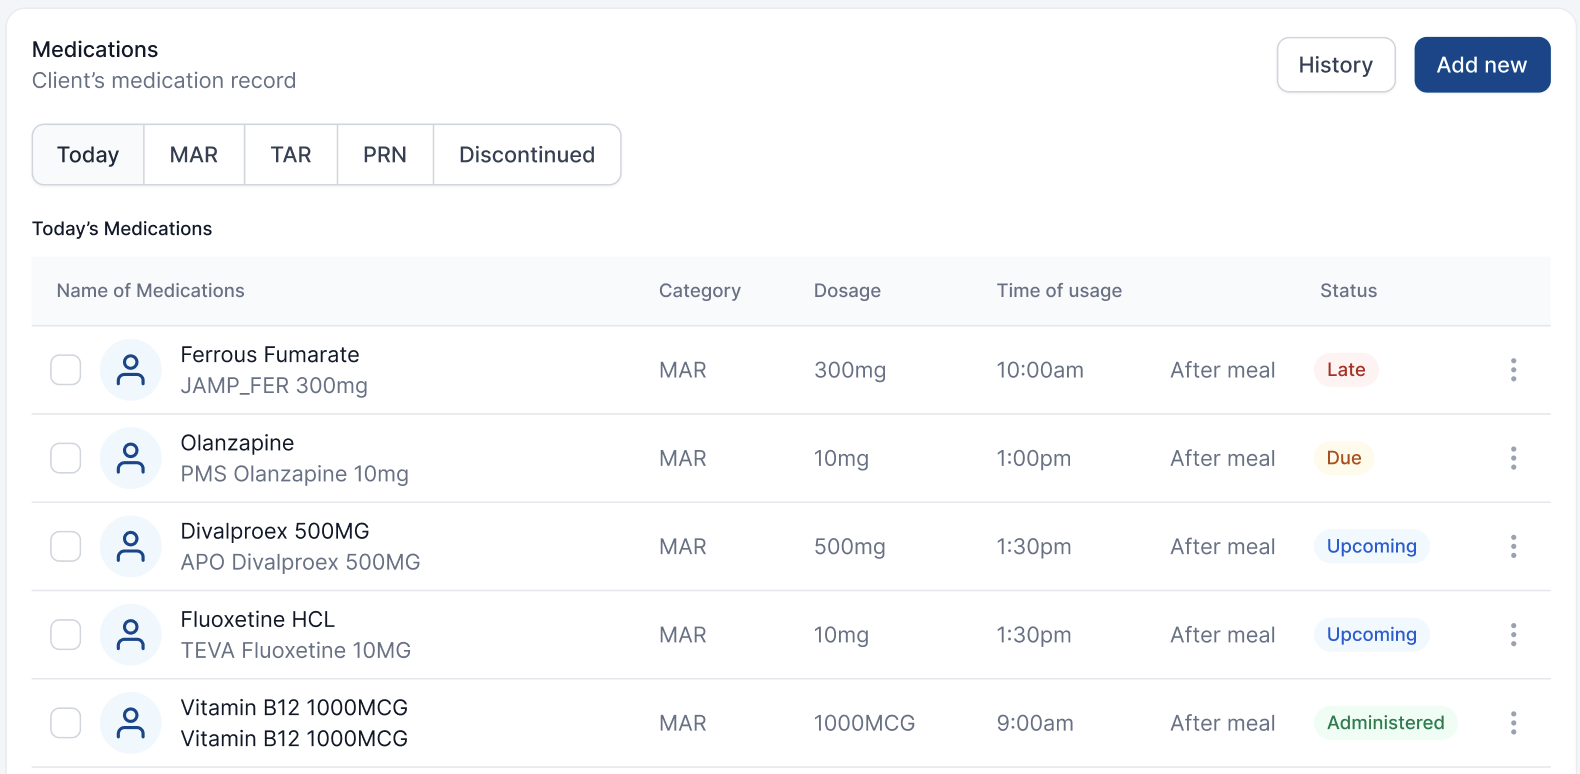Click the Add new button
The height and width of the screenshot is (774, 1580).
click(x=1481, y=65)
